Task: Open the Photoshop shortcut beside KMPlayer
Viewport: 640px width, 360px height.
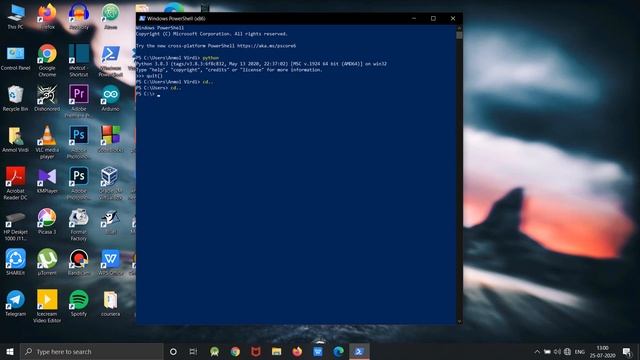Action: [x=79, y=183]
